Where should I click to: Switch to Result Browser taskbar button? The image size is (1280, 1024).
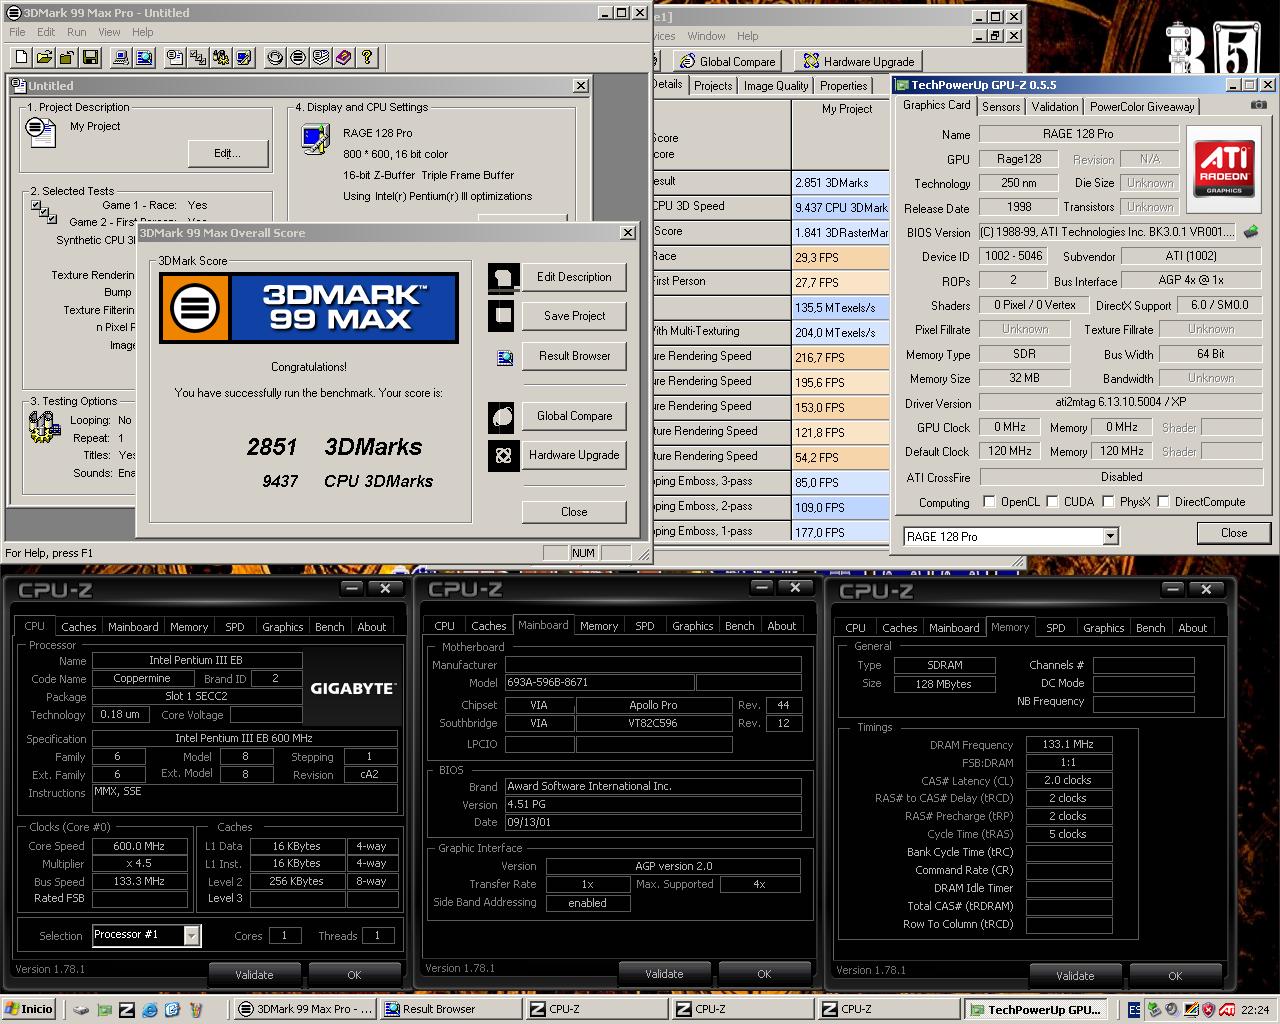click(x=449, y=1009)
